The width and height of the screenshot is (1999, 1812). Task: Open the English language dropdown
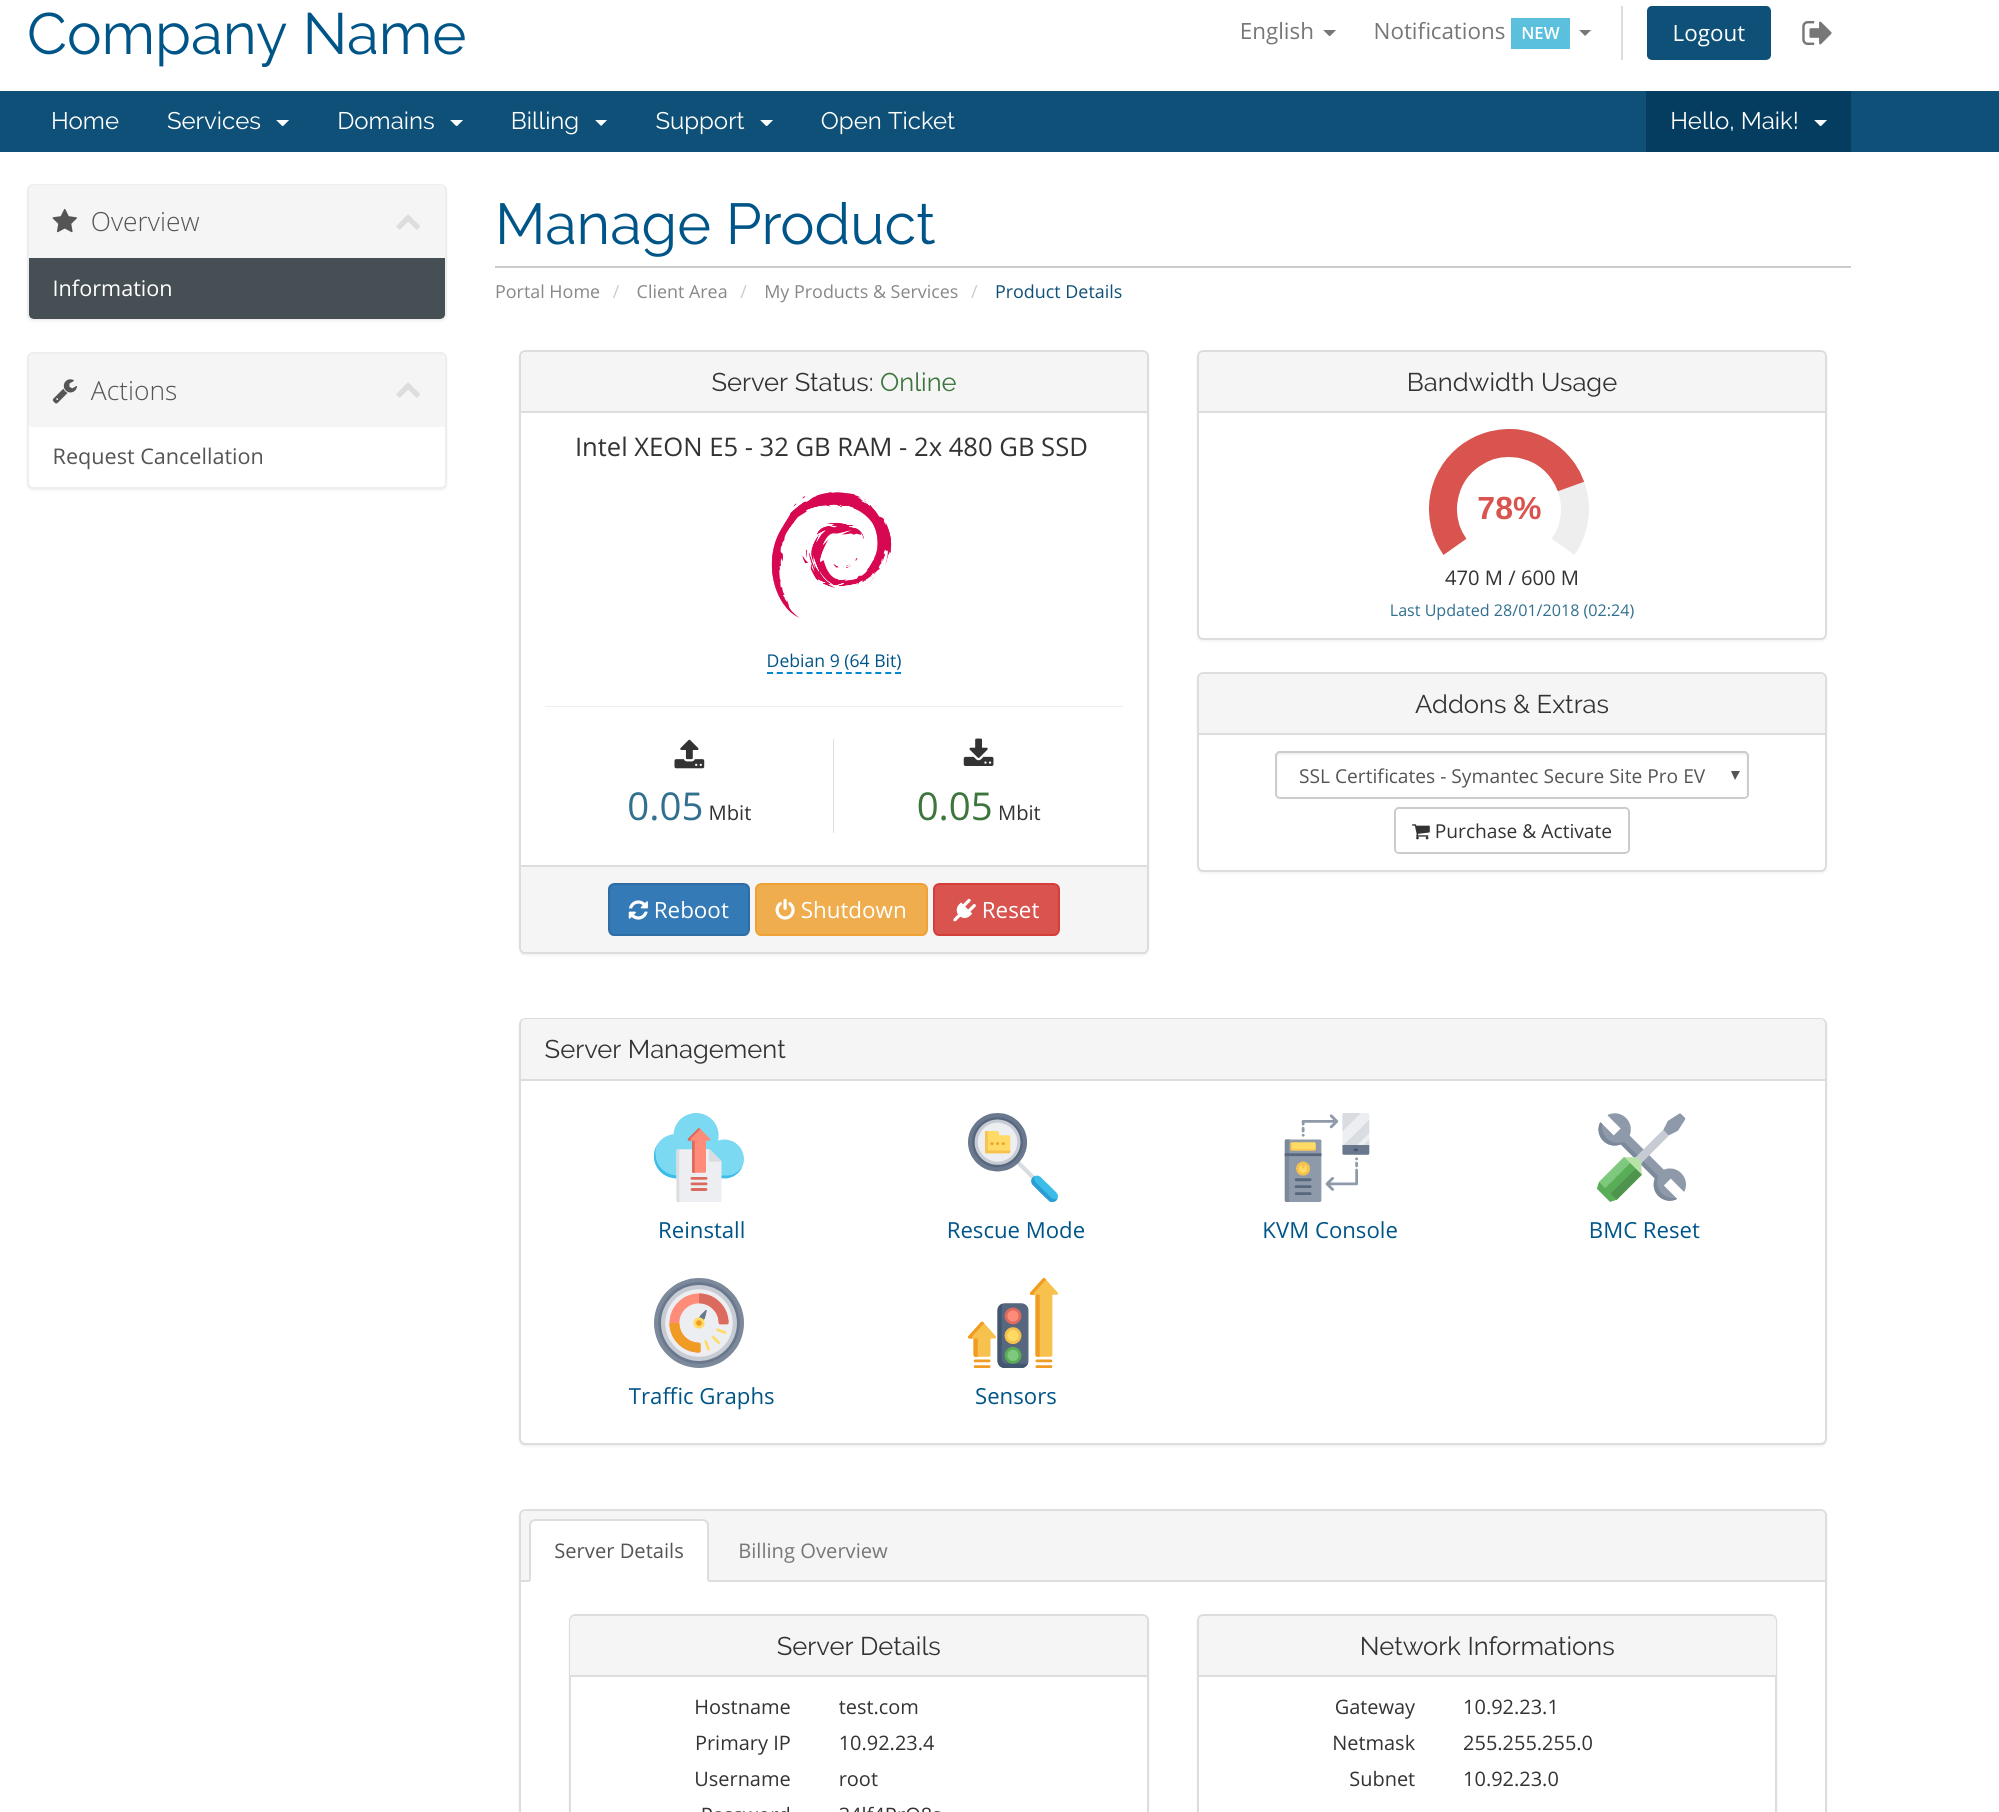coord(1287,32)
